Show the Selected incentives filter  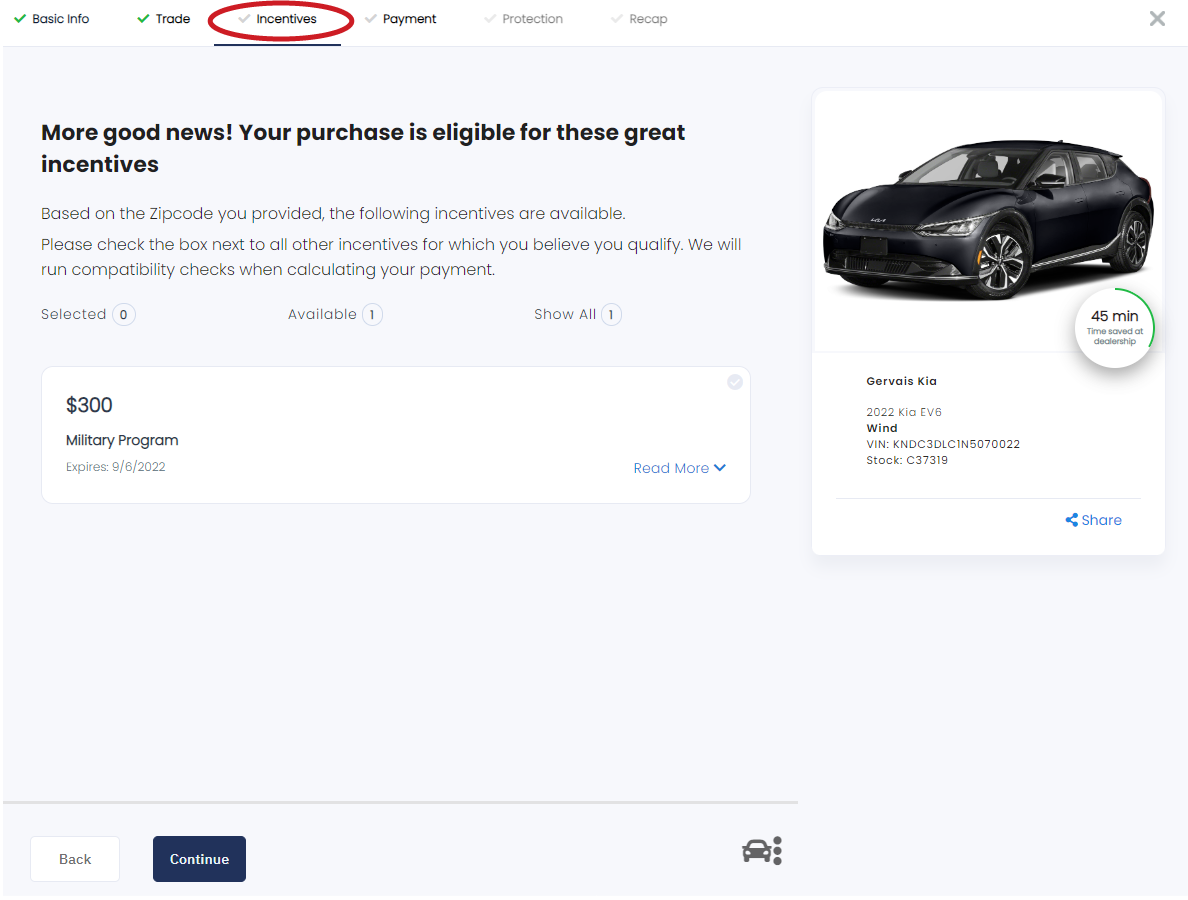coord(88,314)
